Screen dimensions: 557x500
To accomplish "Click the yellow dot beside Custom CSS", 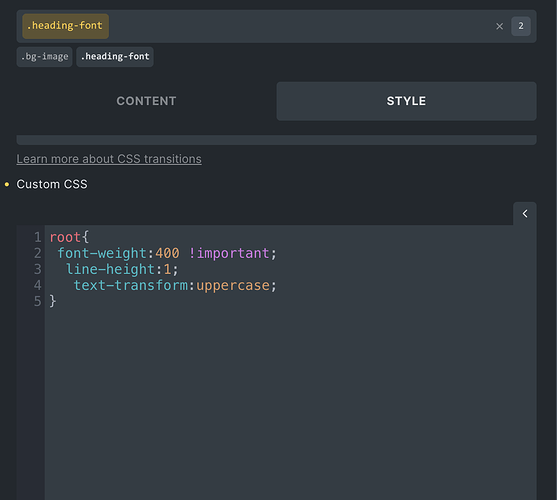I will 7,184.
